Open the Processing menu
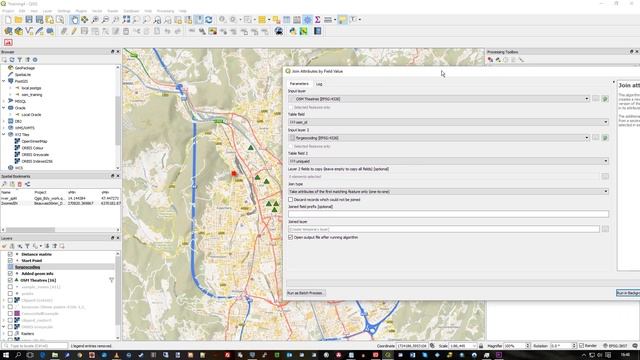 pyautogui.click(x=165, y=11)
